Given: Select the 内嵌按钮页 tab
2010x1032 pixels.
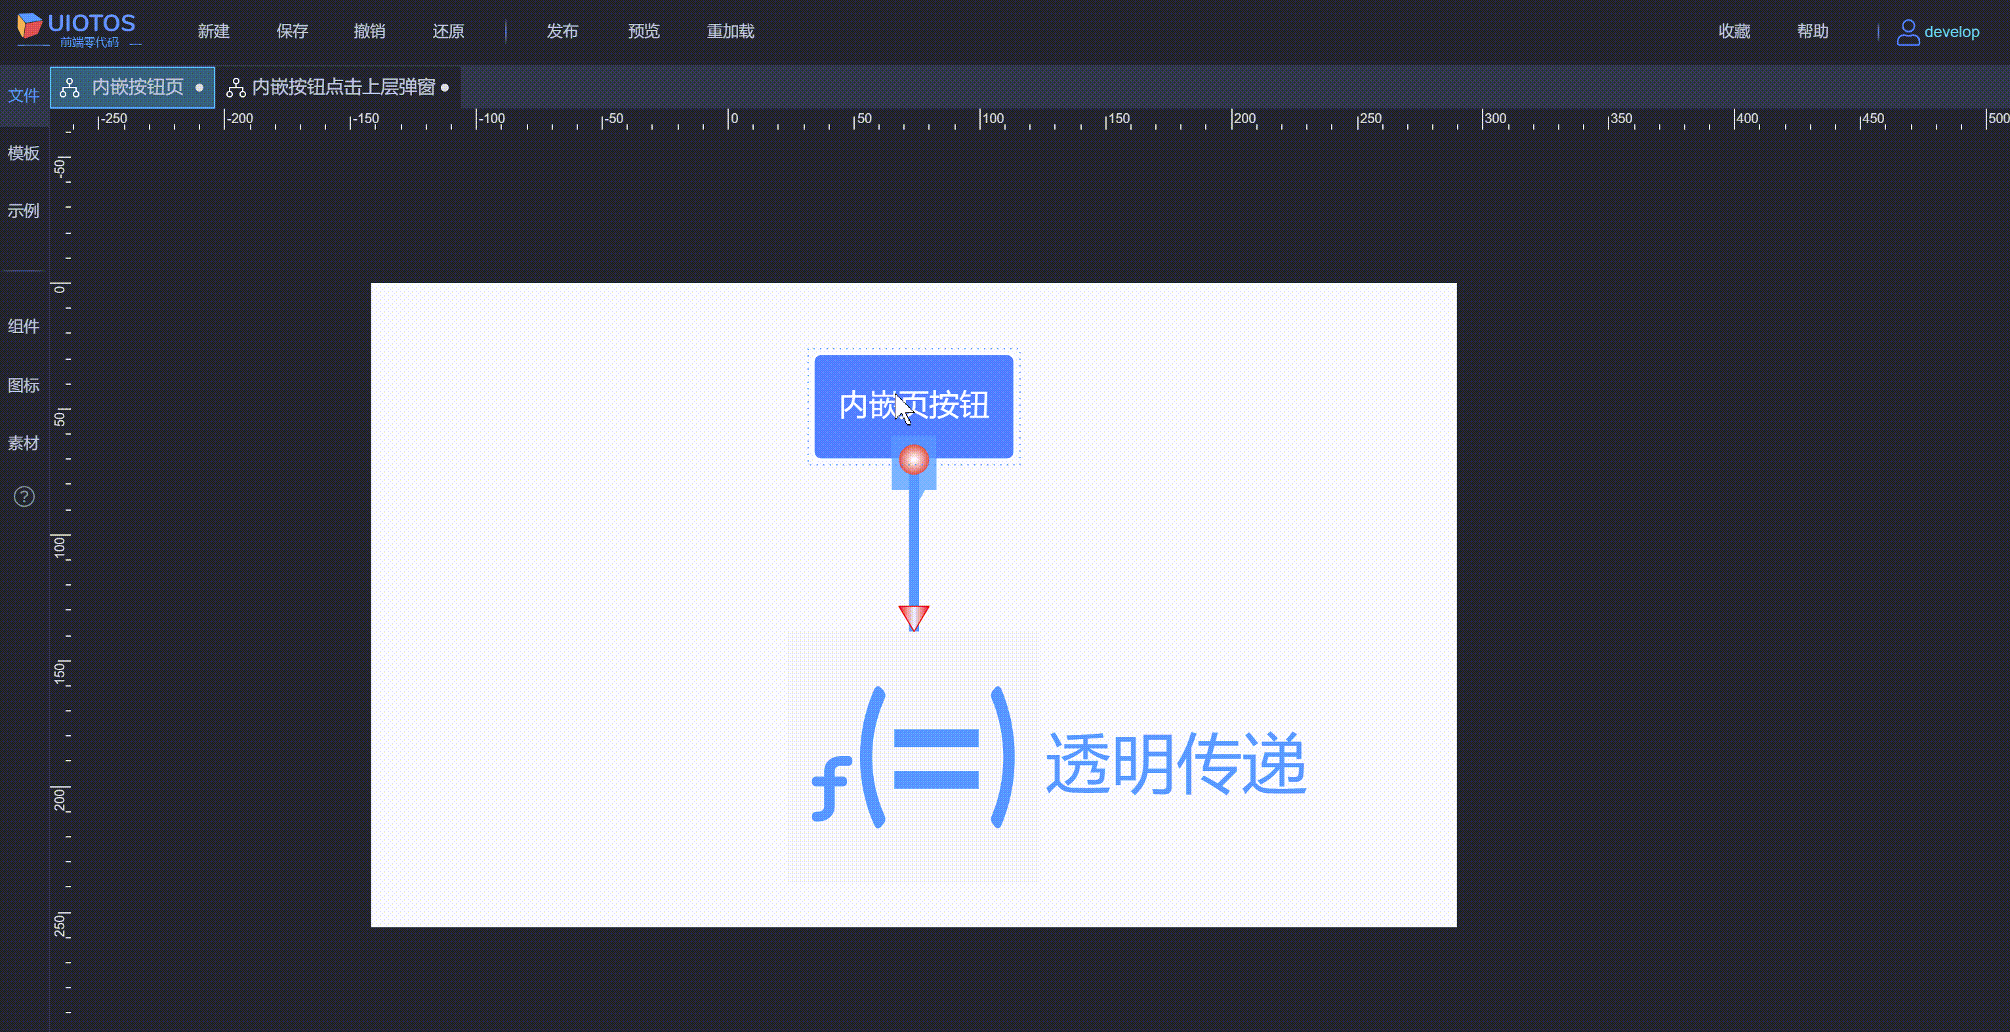Looking at the screenshot, I should (140, 87).
